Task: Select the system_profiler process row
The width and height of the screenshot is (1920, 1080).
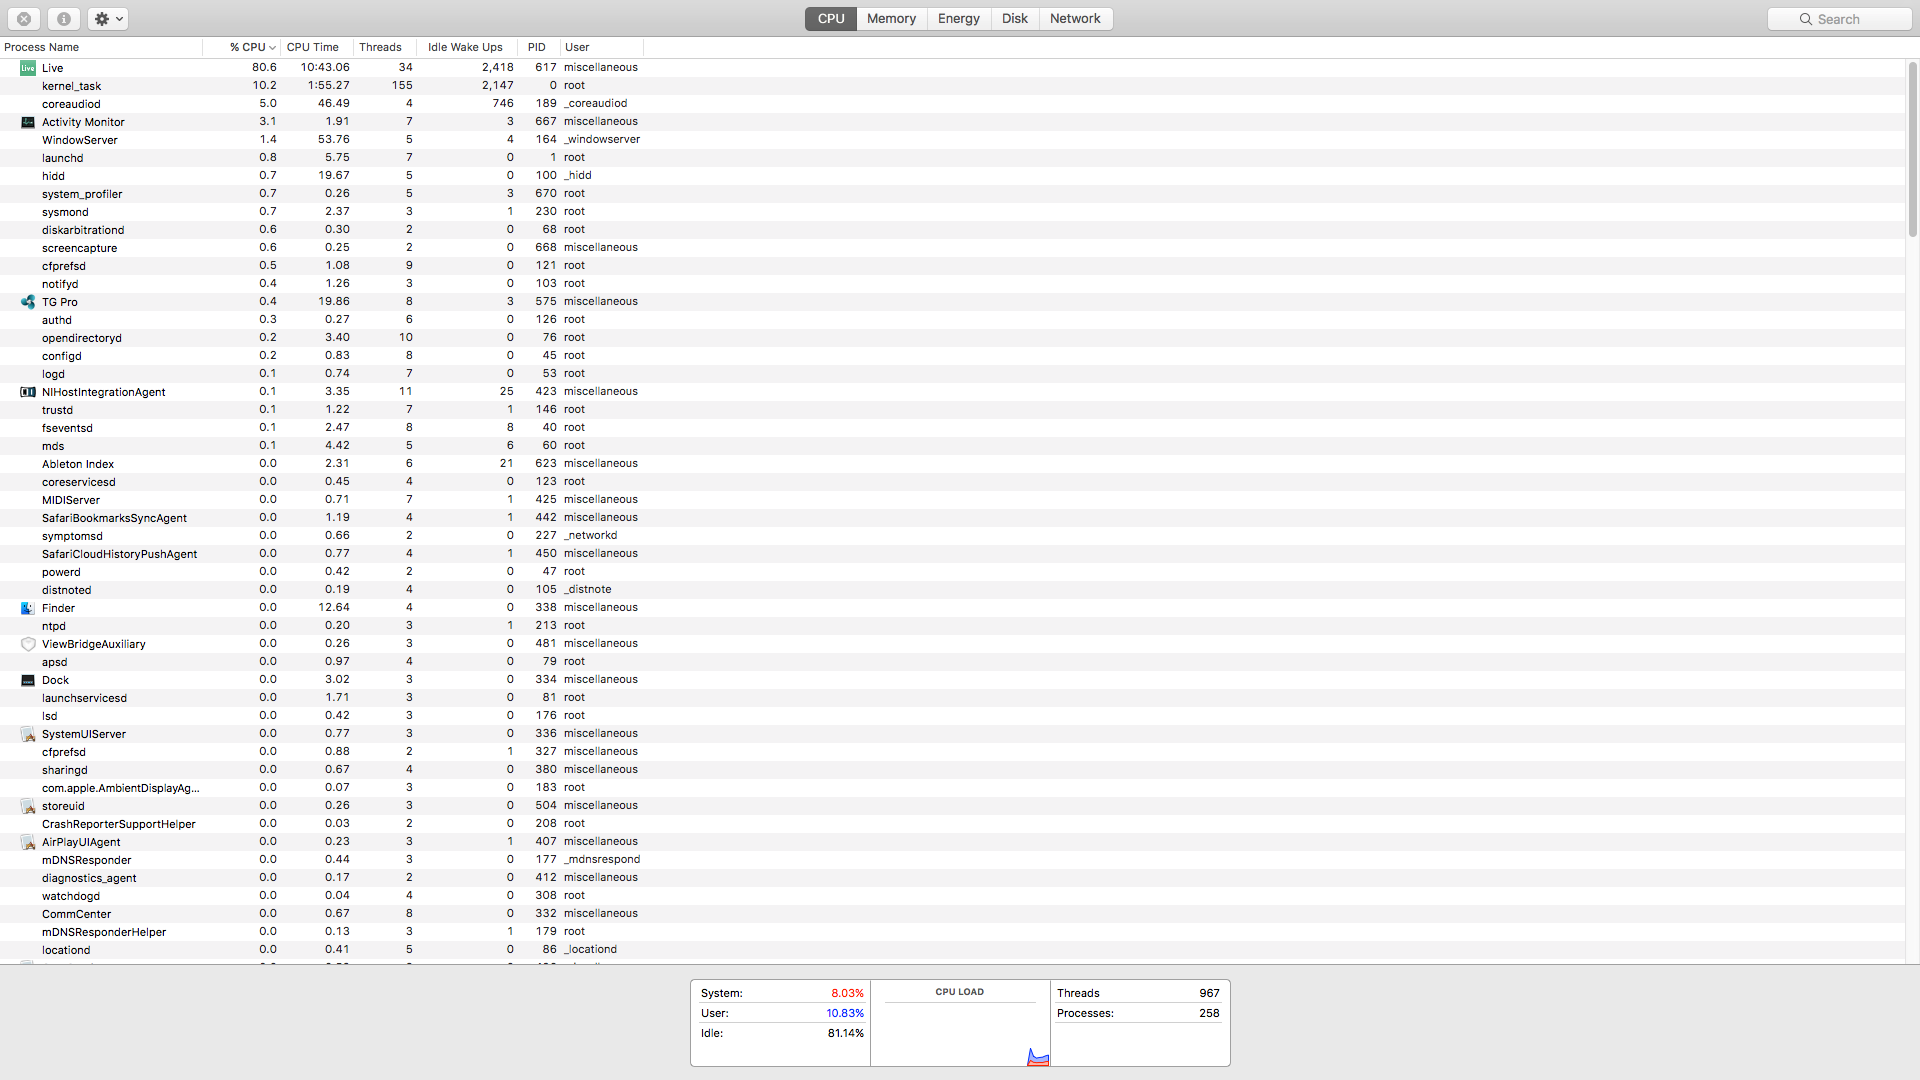Action: coord(952,194)
